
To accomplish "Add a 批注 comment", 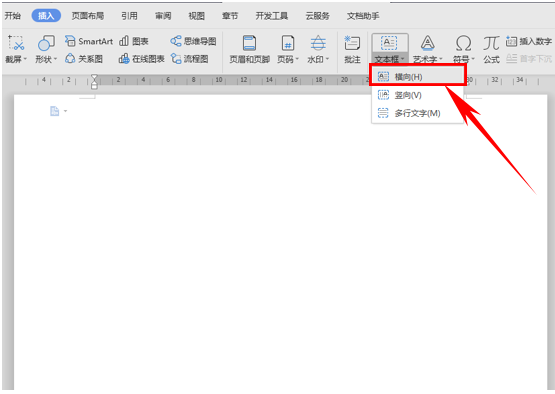I will point(352,50).
